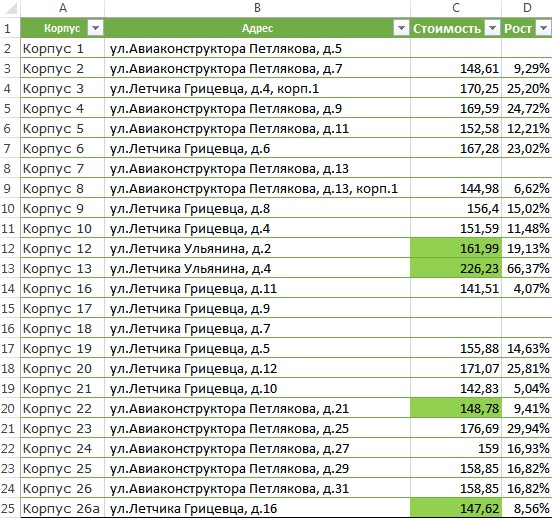Click the select-all corner triangle
This screenshot has width=552, height=518.
pyautogui.click(x=10, y=8)
